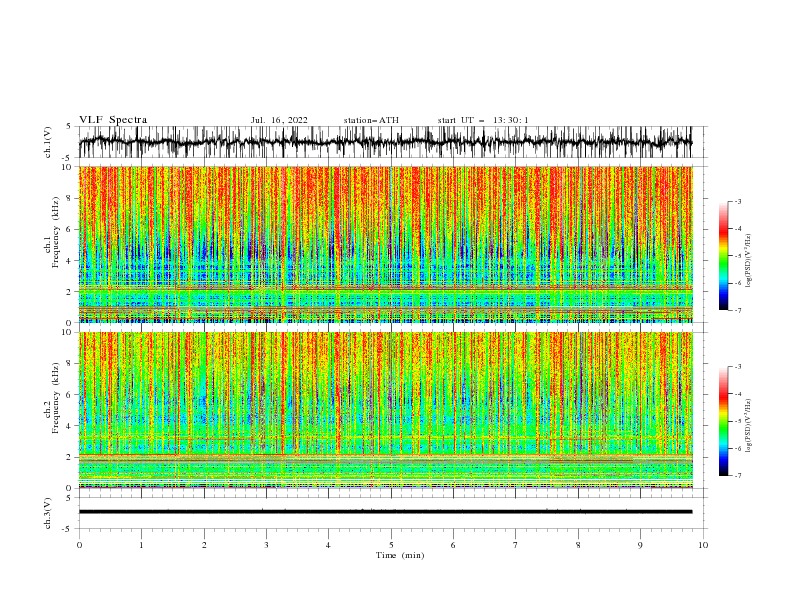Click the ch.1 spectrogram color bar
Screen dimensions: 792x612
click(723, 256)
